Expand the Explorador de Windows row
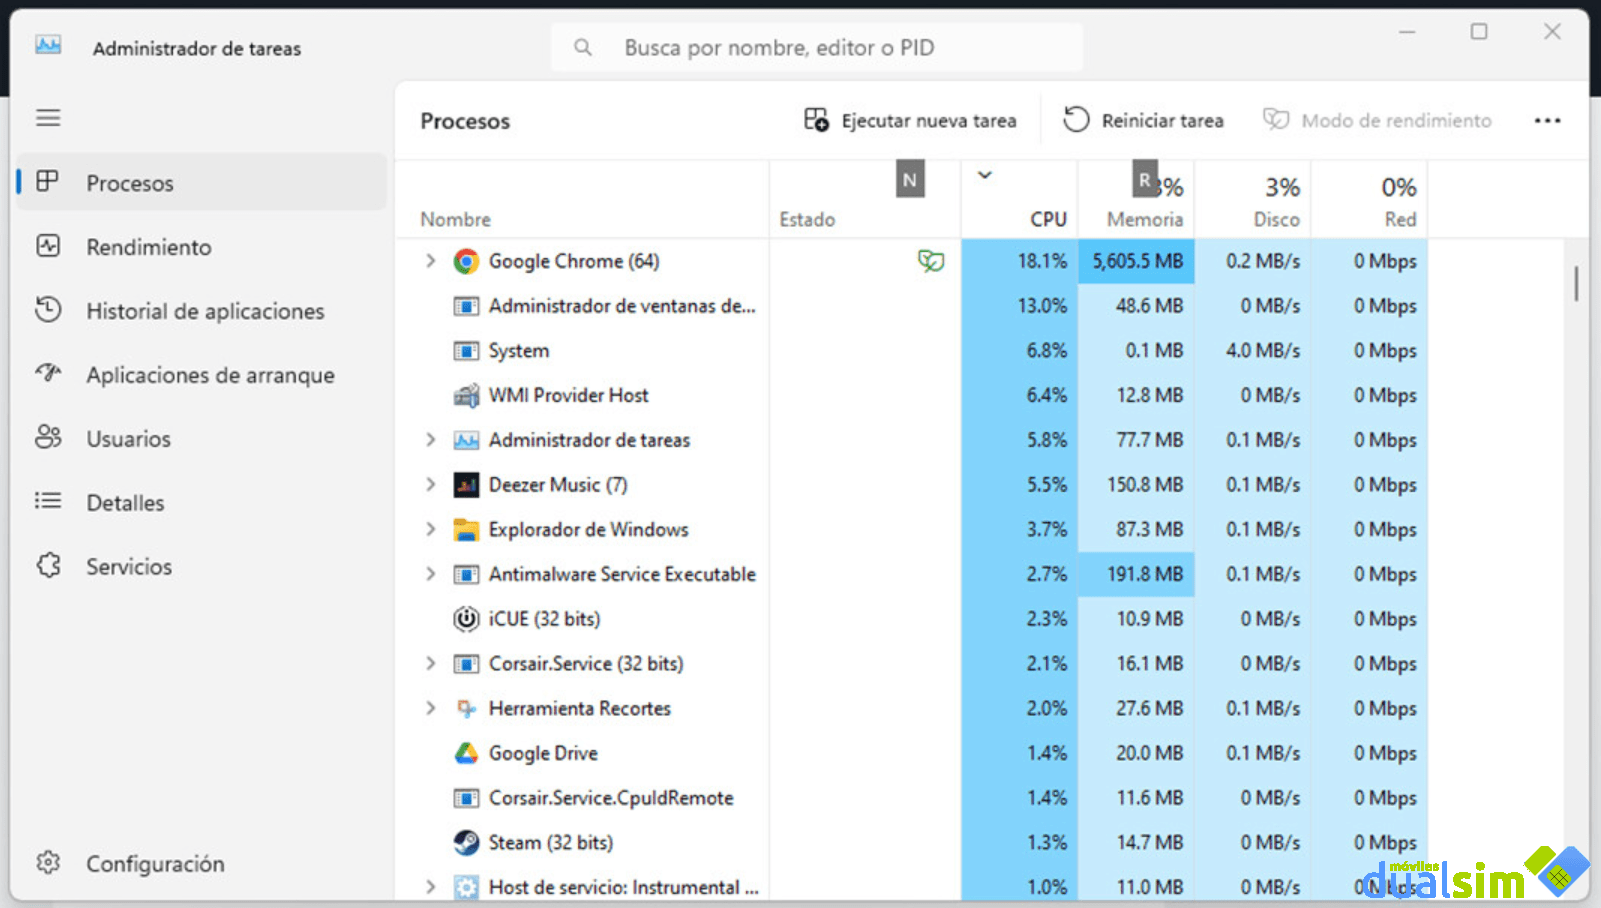The image size is (1601, 908). click(x=431, y=529)
